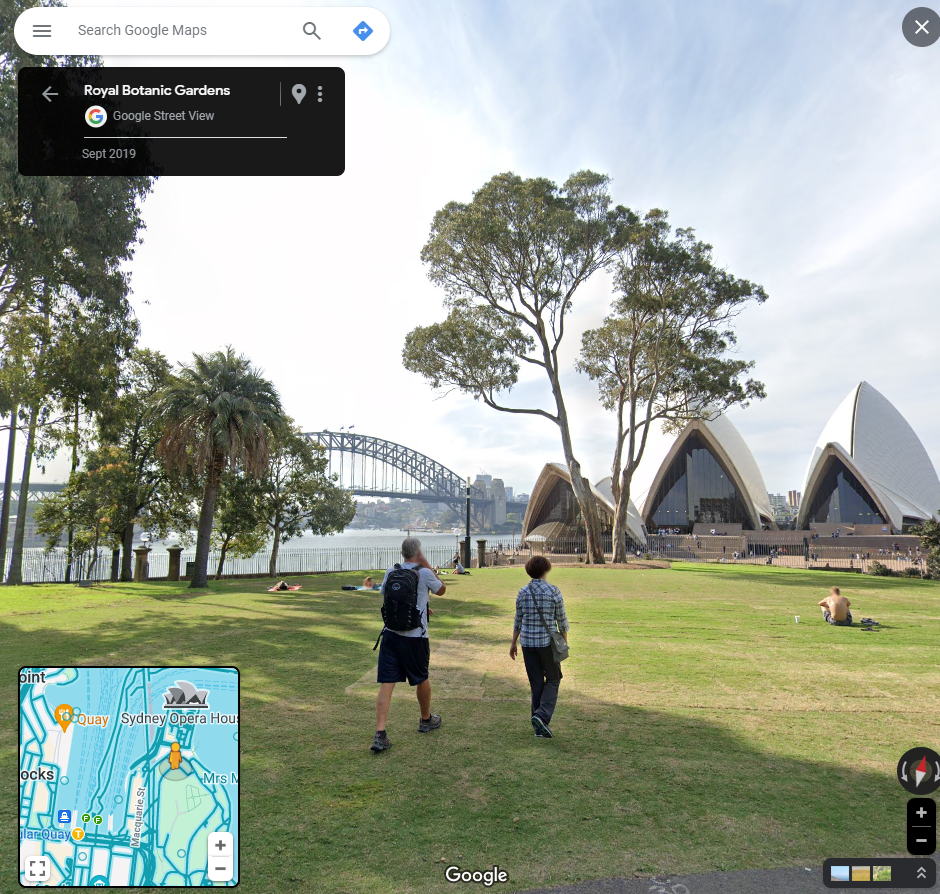Select the blue sky imagery thumbnail
This screenshot has width=940, height=894.
coord(839,873)
